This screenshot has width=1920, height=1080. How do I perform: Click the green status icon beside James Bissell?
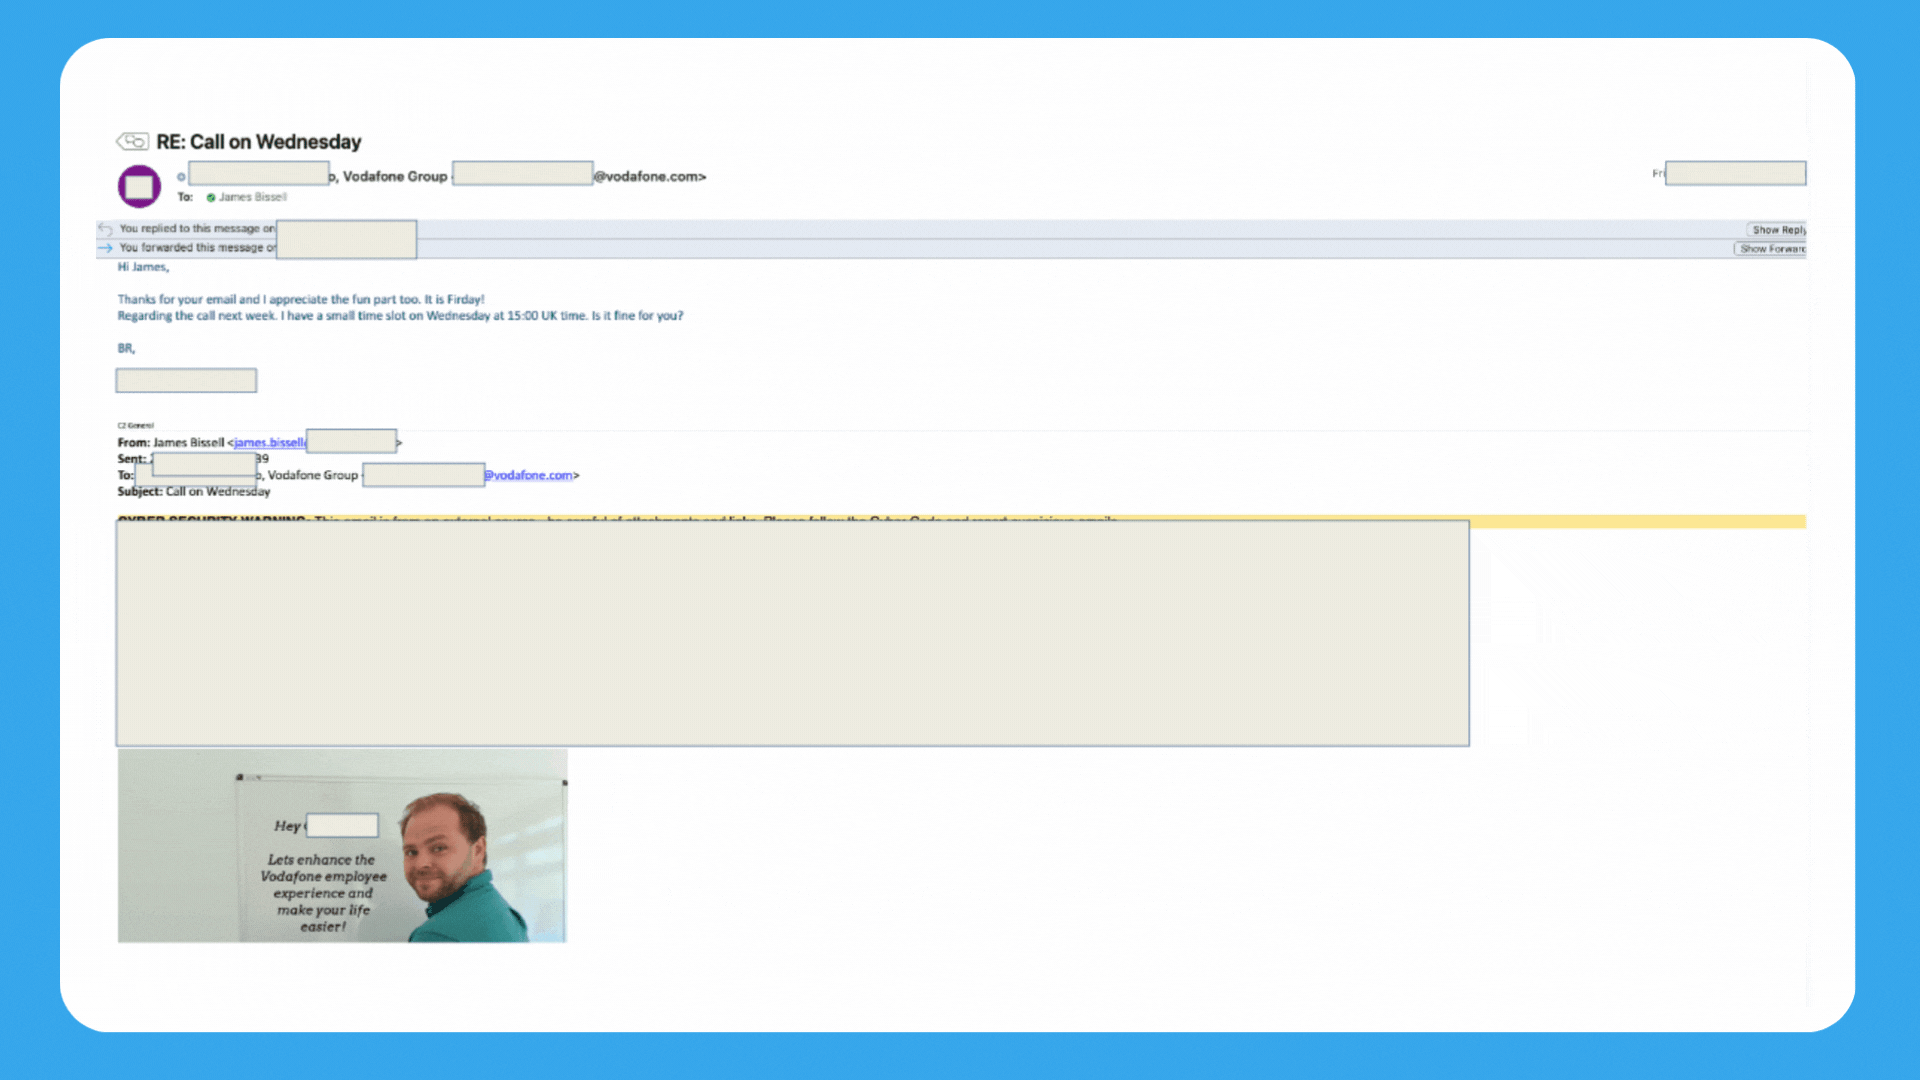(211, 197)
